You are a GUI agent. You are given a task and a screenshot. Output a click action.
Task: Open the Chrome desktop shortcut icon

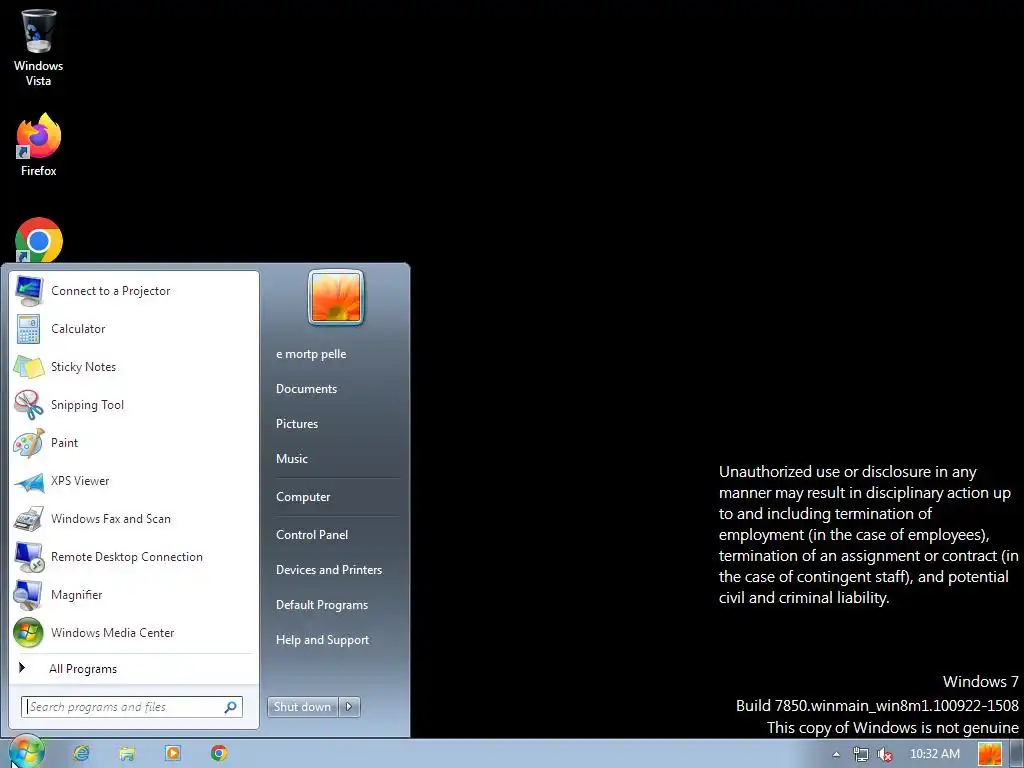[x=39, y=240]
